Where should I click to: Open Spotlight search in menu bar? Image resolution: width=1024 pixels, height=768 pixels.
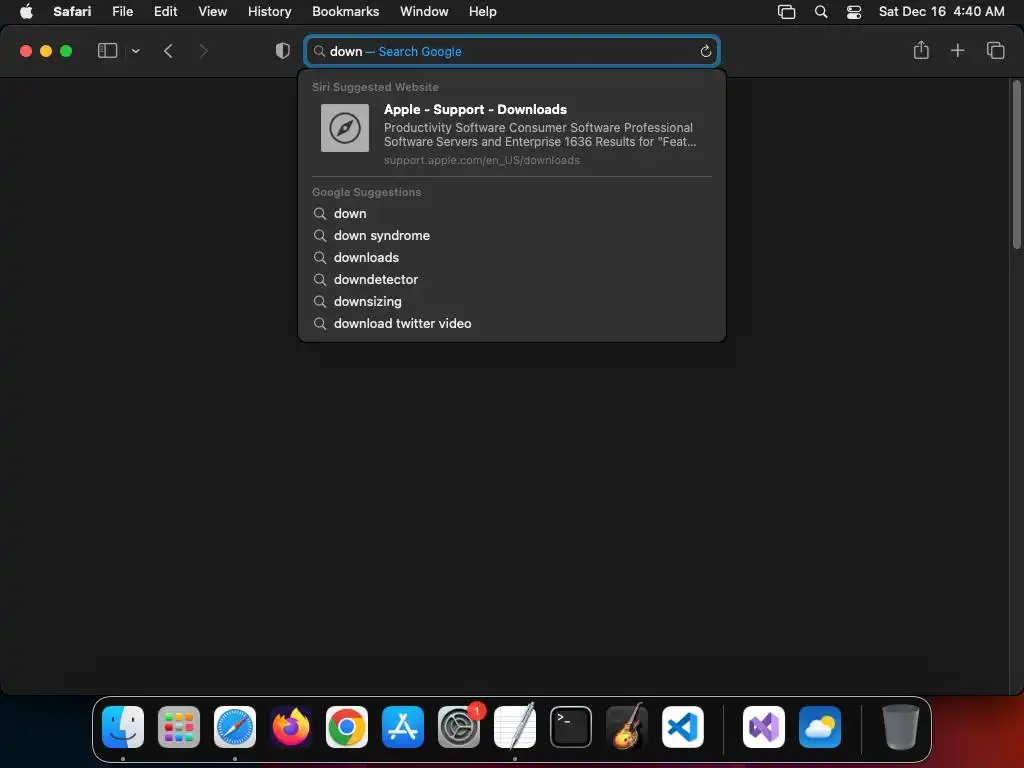coord(821,12)
